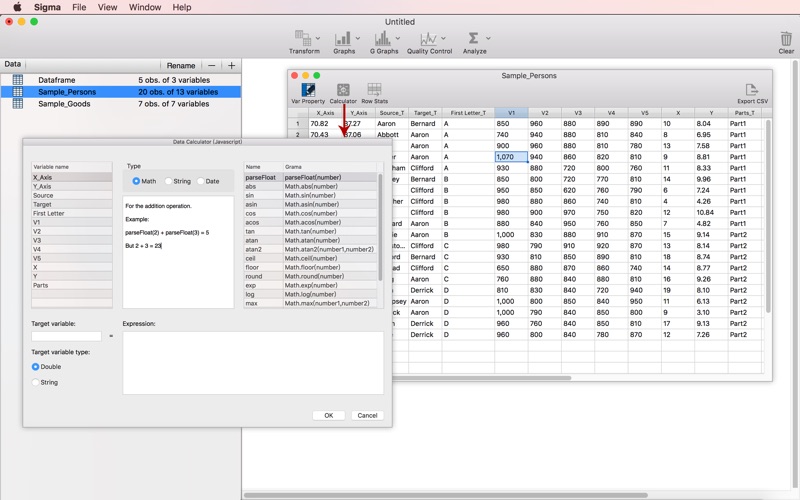
Task: Select Parts in Variable name list
Action: (72, 285)
